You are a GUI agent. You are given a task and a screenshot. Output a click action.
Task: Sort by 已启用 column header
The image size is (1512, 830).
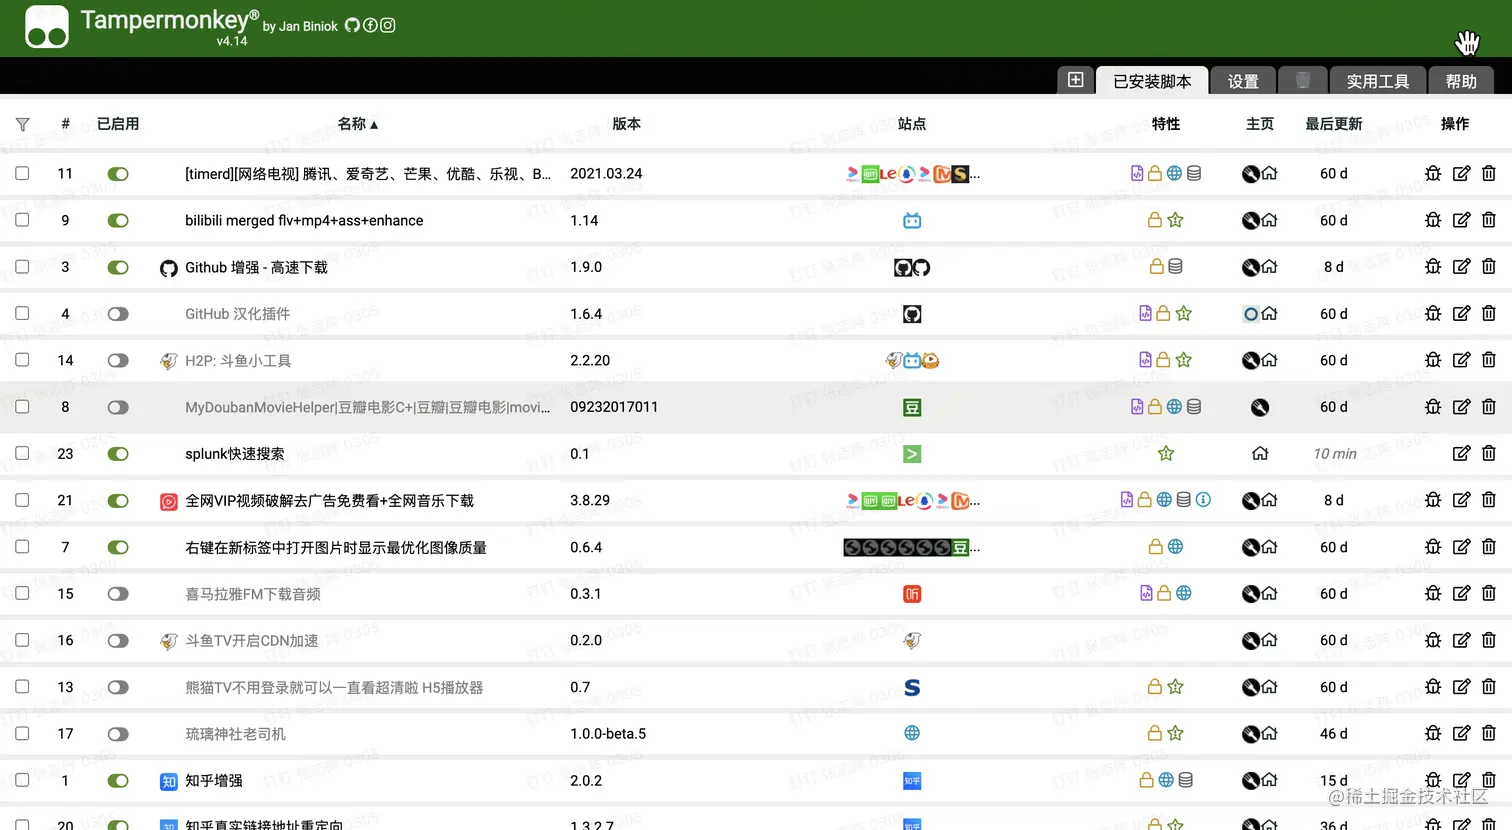pos(118,124)
